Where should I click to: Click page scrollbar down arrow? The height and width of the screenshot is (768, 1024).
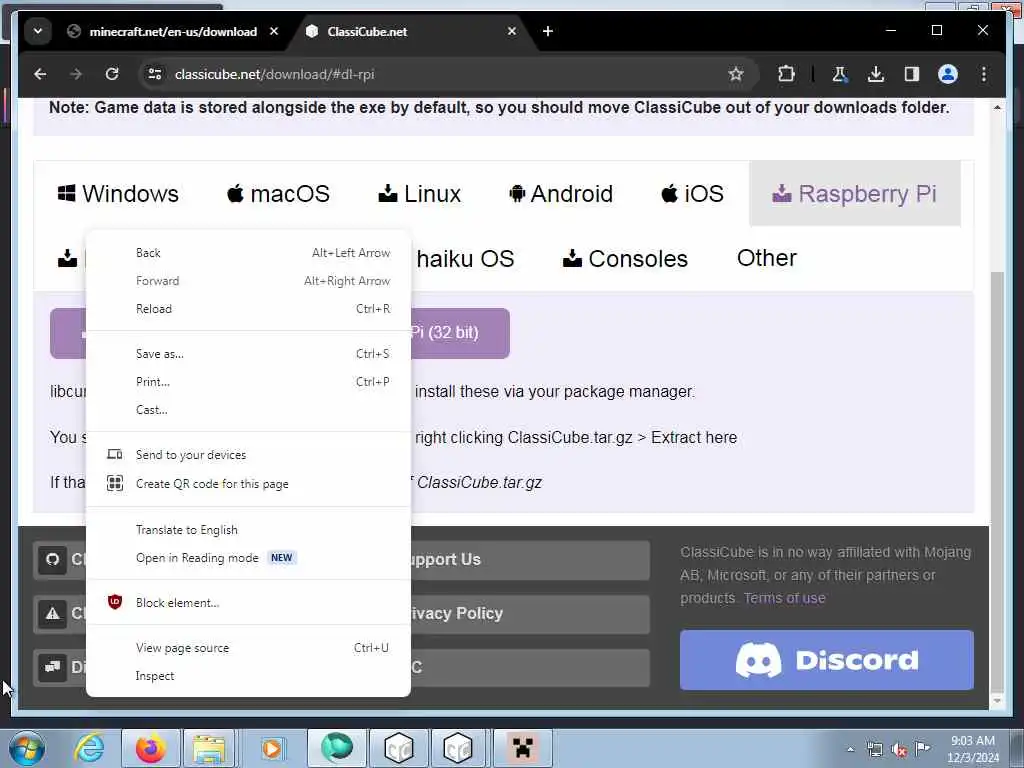tap(997, 701)
